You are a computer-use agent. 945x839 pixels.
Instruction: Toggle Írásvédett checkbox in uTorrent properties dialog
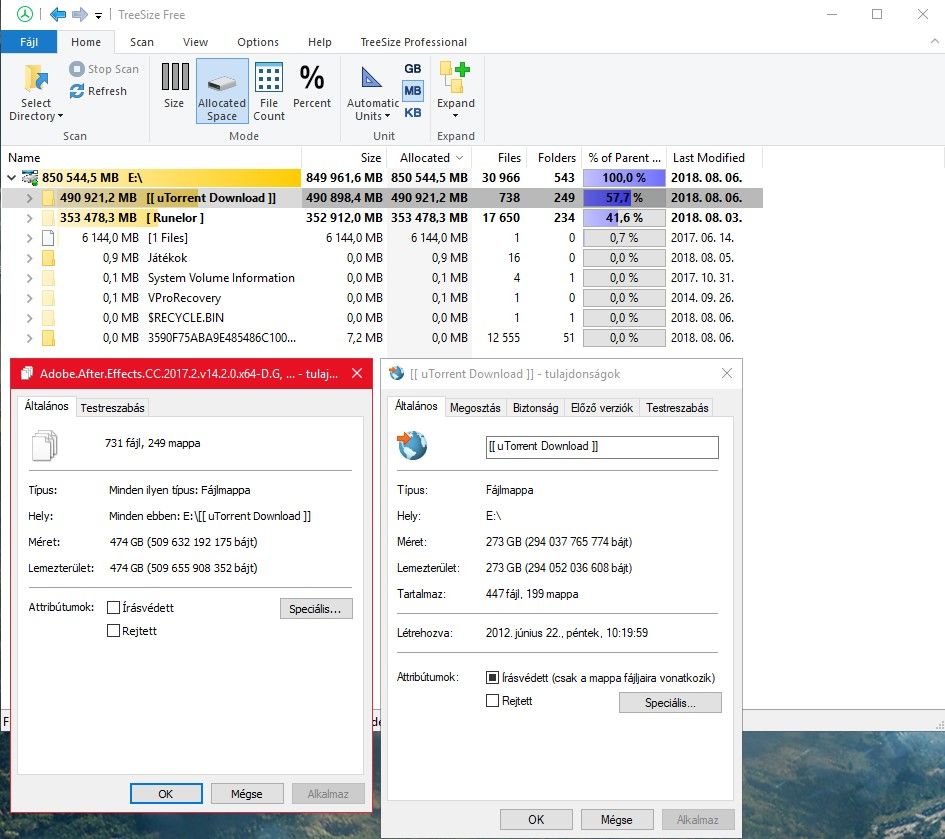[492, 677]
